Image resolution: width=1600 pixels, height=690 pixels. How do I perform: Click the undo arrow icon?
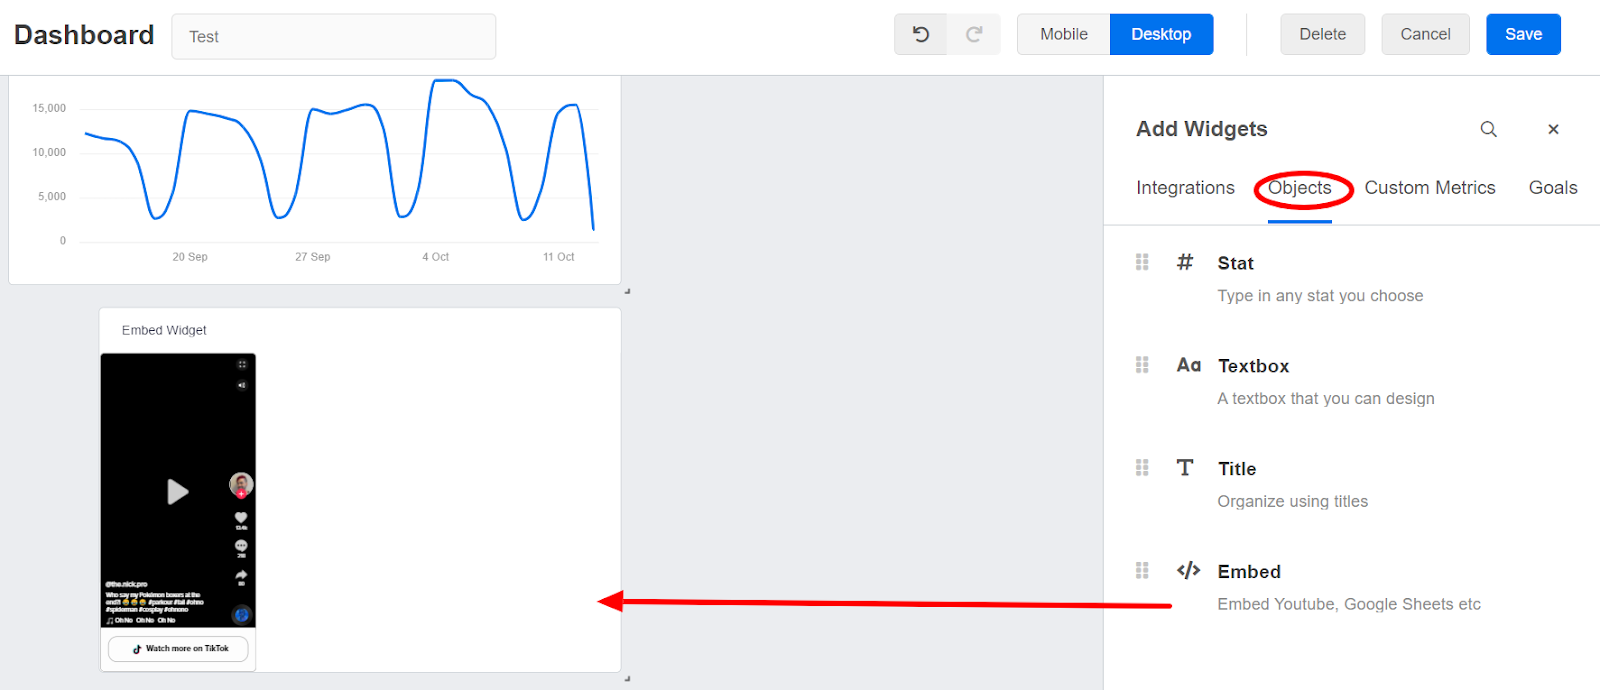[x=920, y=33]
